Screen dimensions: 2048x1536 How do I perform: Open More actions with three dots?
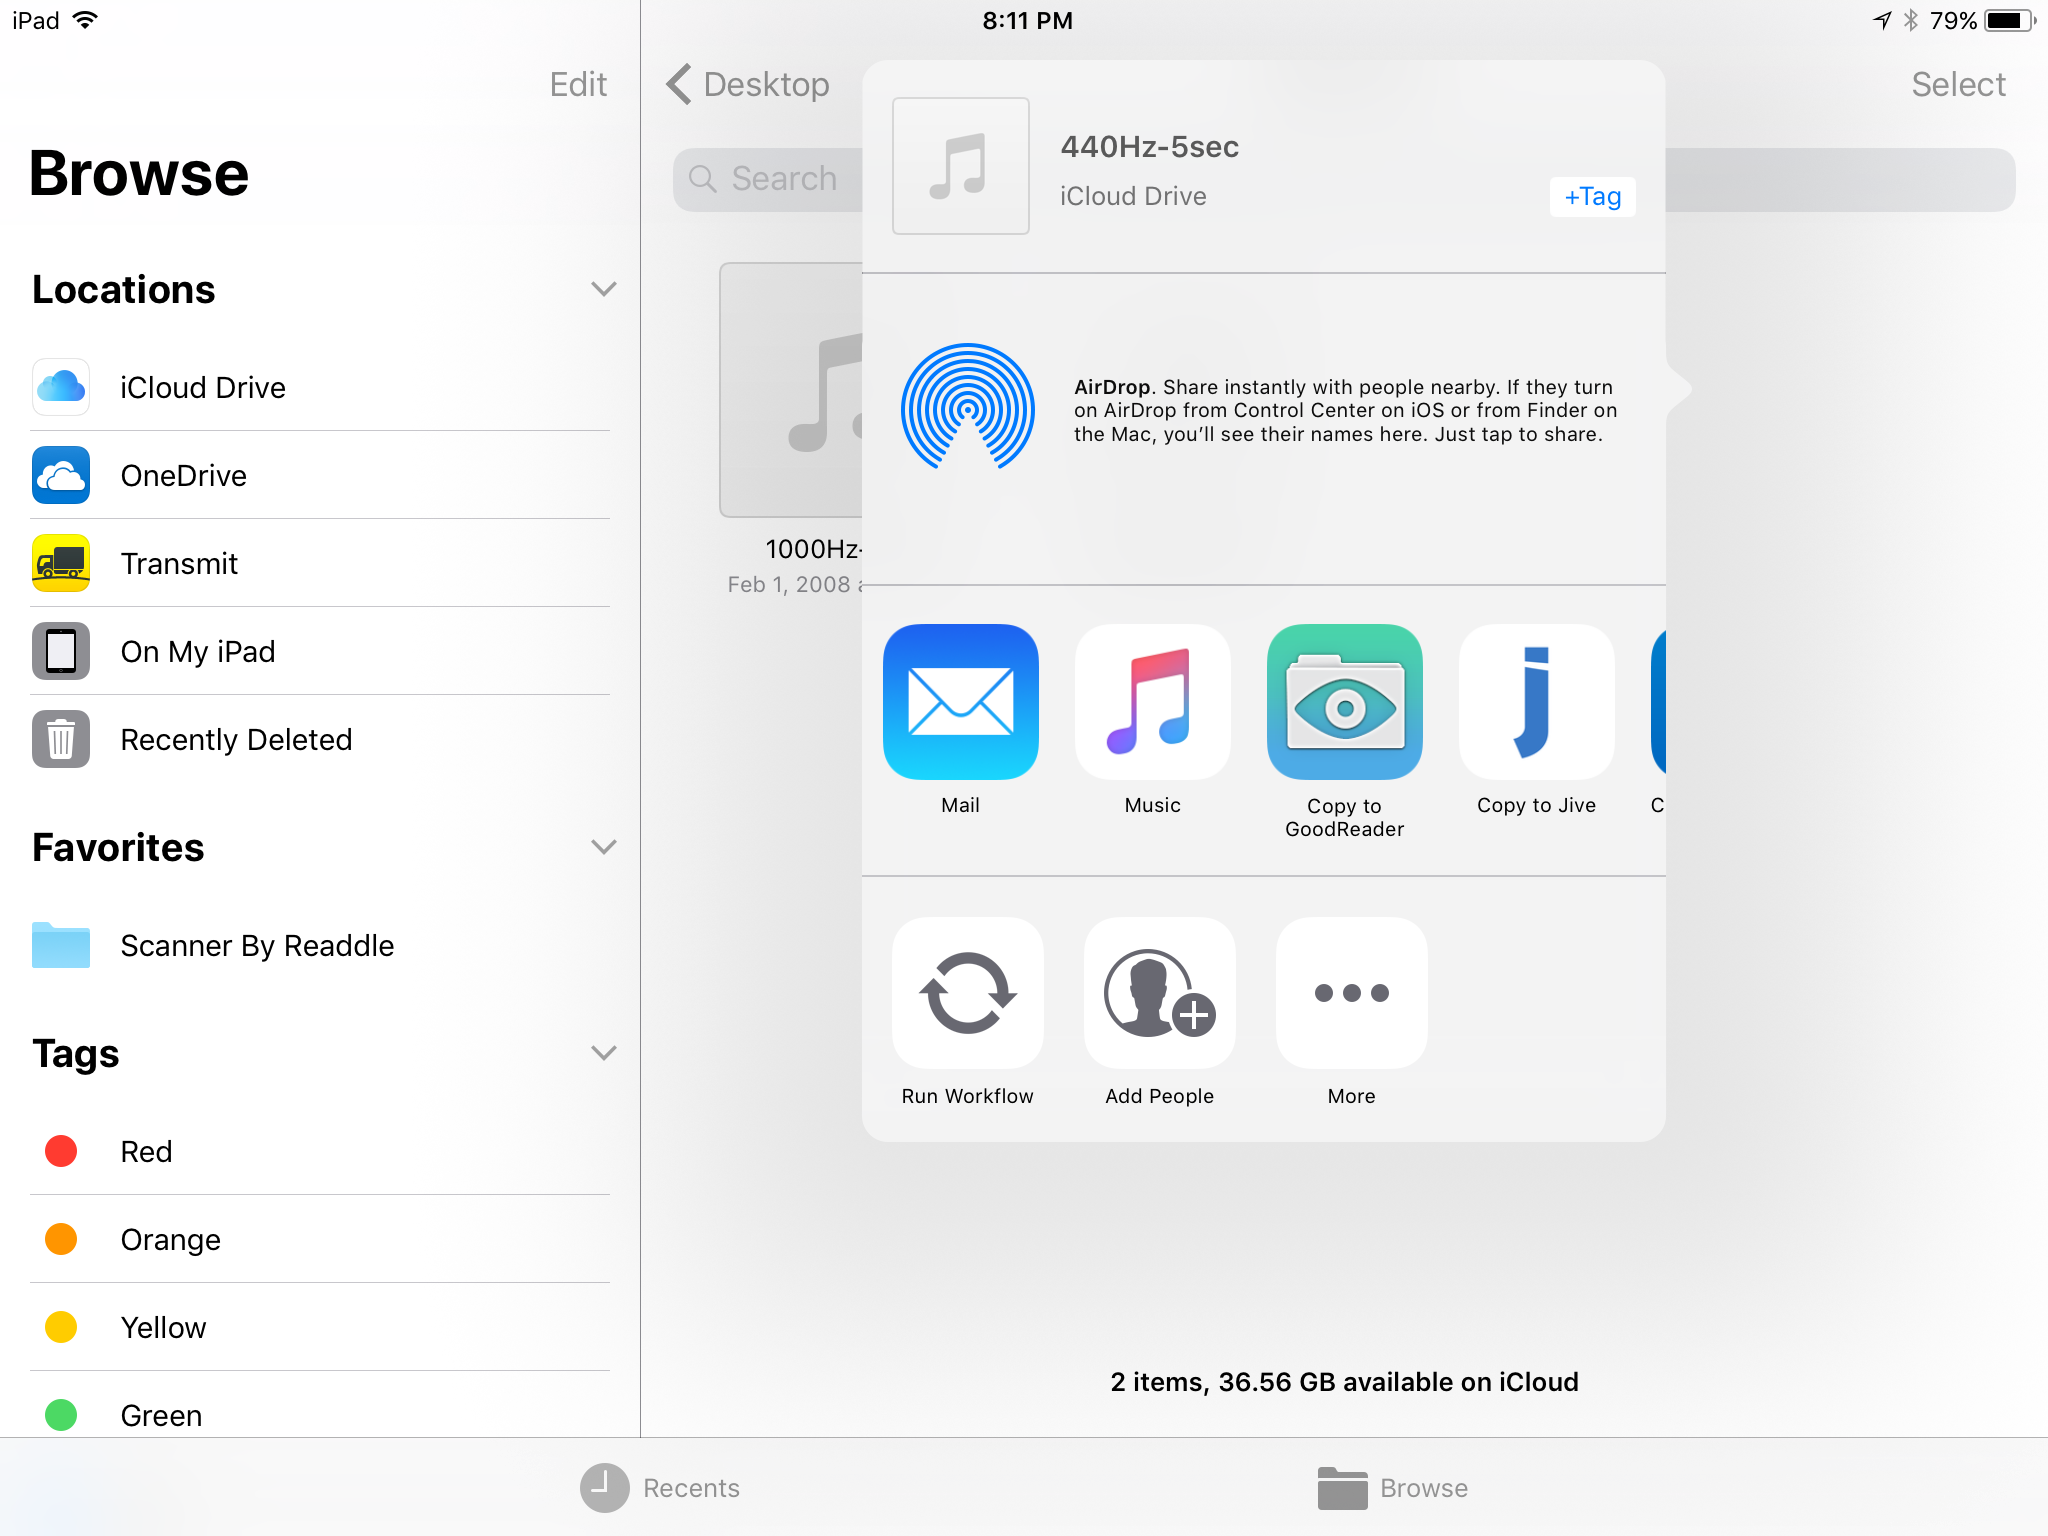coord(1351,993)
